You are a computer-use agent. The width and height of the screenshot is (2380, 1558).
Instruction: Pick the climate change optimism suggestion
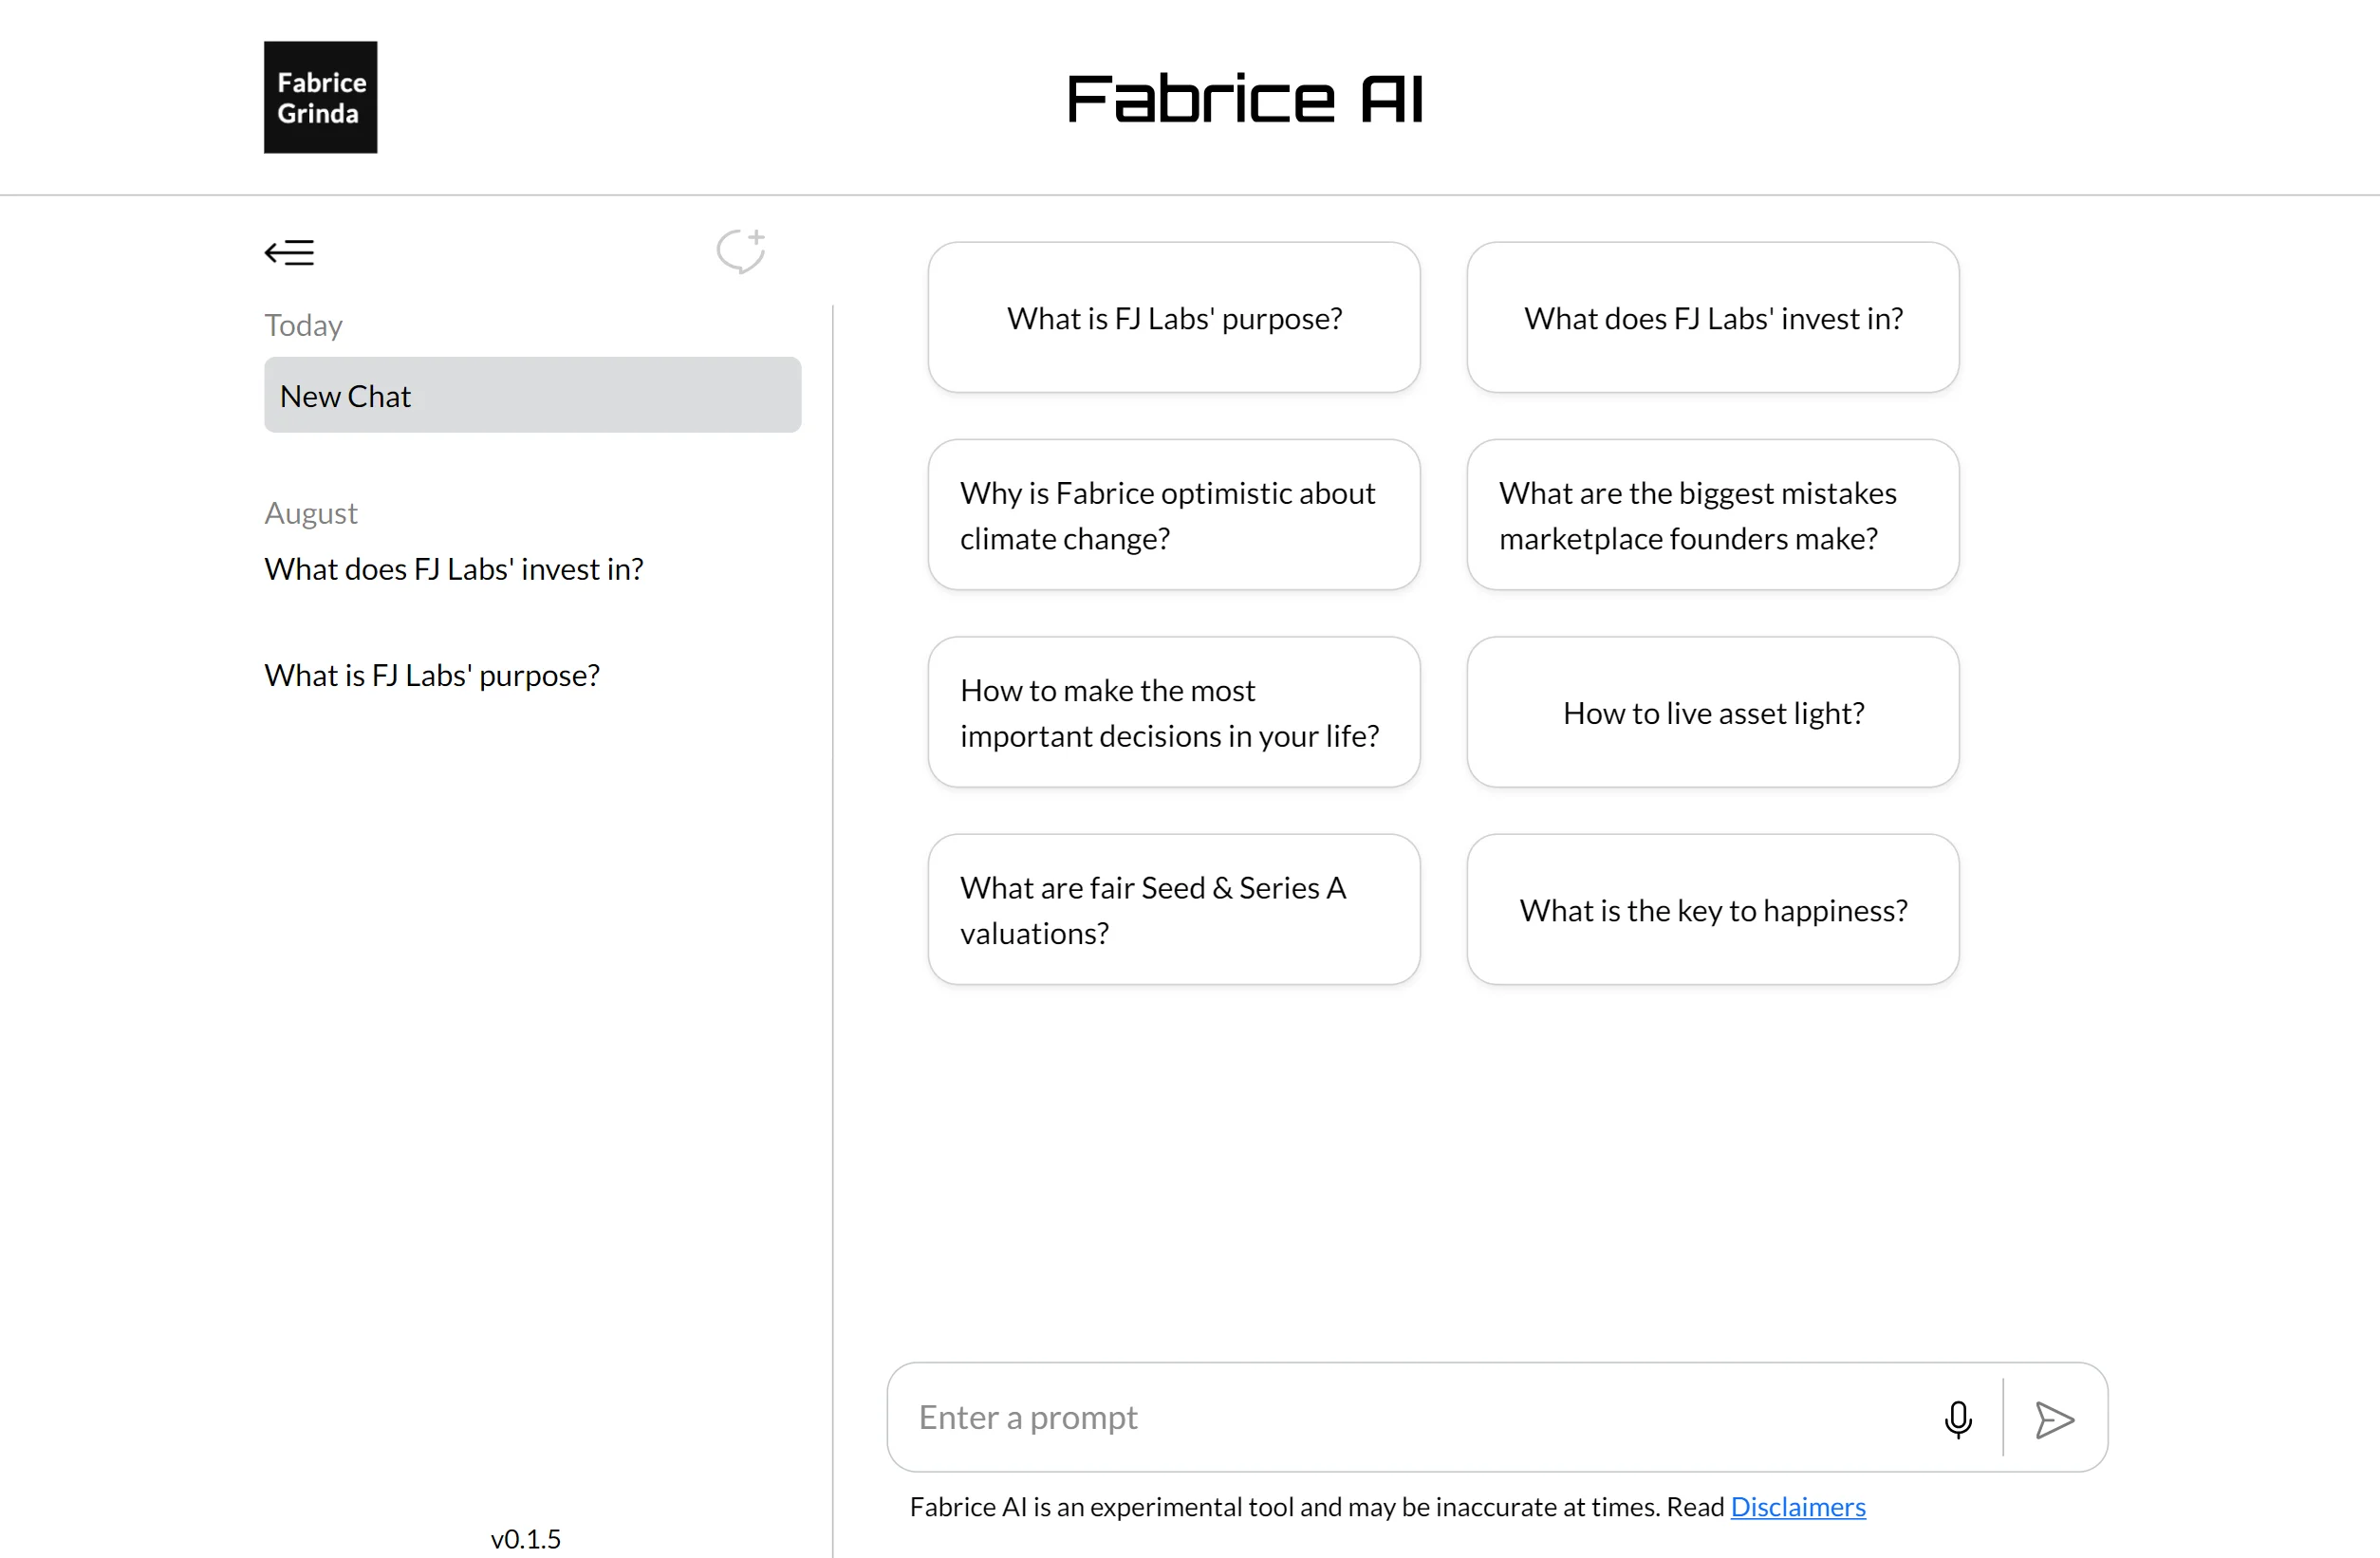(x=1174, y=515)
